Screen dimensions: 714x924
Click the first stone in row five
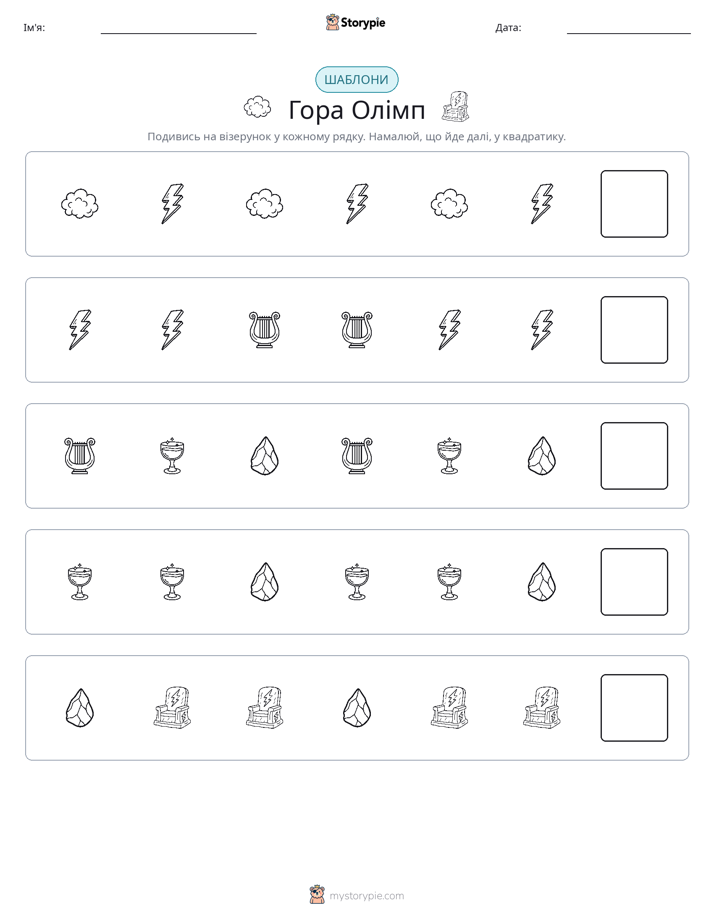[80, 708]
